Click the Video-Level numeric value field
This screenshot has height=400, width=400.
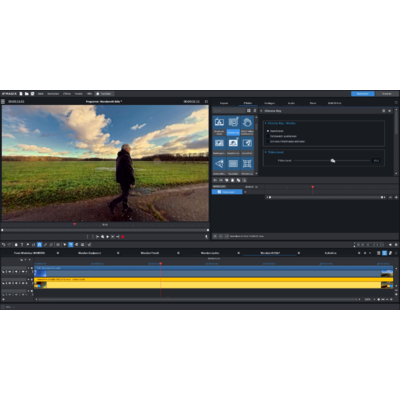(376, 161)
